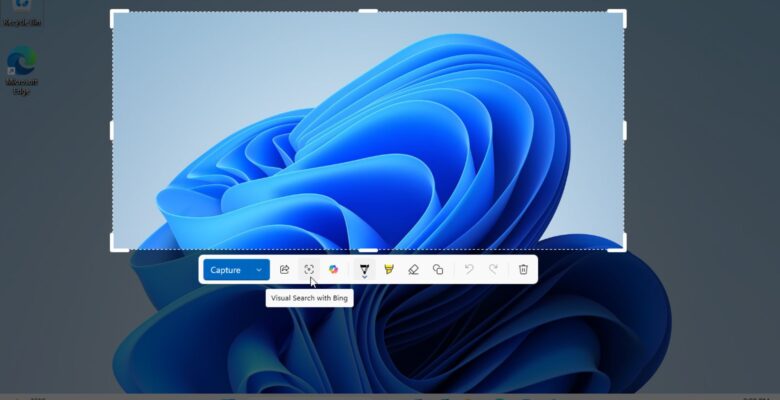Undo the last annotation

[468, 270]
